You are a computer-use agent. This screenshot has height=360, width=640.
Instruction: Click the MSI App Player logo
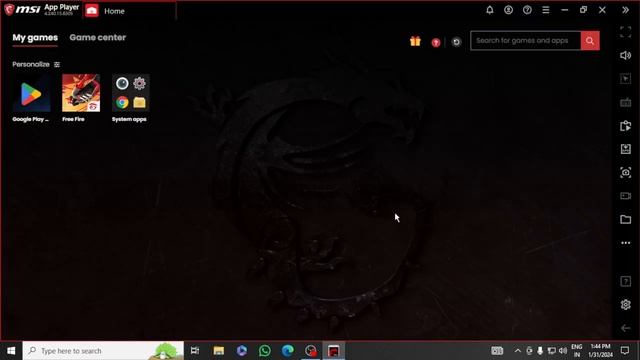pos(42,10)
